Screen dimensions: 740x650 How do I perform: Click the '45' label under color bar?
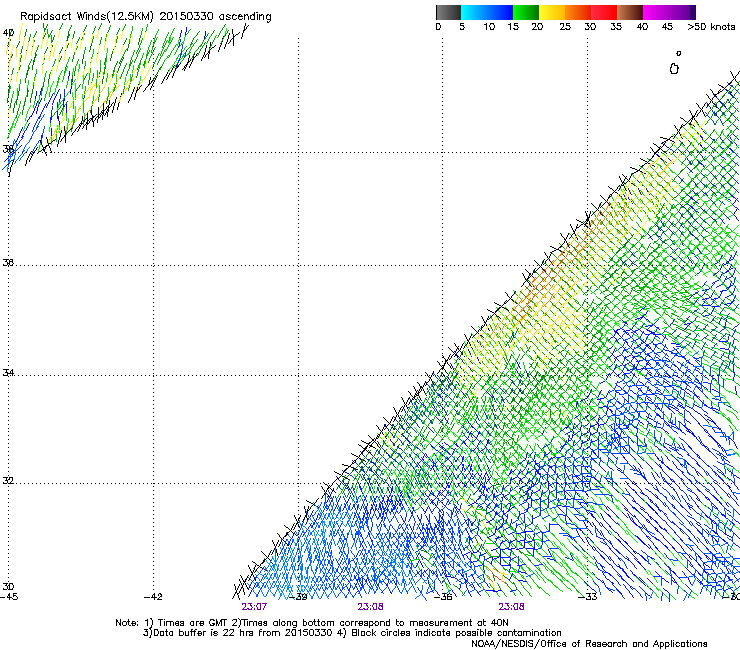[x=667, y=27]
